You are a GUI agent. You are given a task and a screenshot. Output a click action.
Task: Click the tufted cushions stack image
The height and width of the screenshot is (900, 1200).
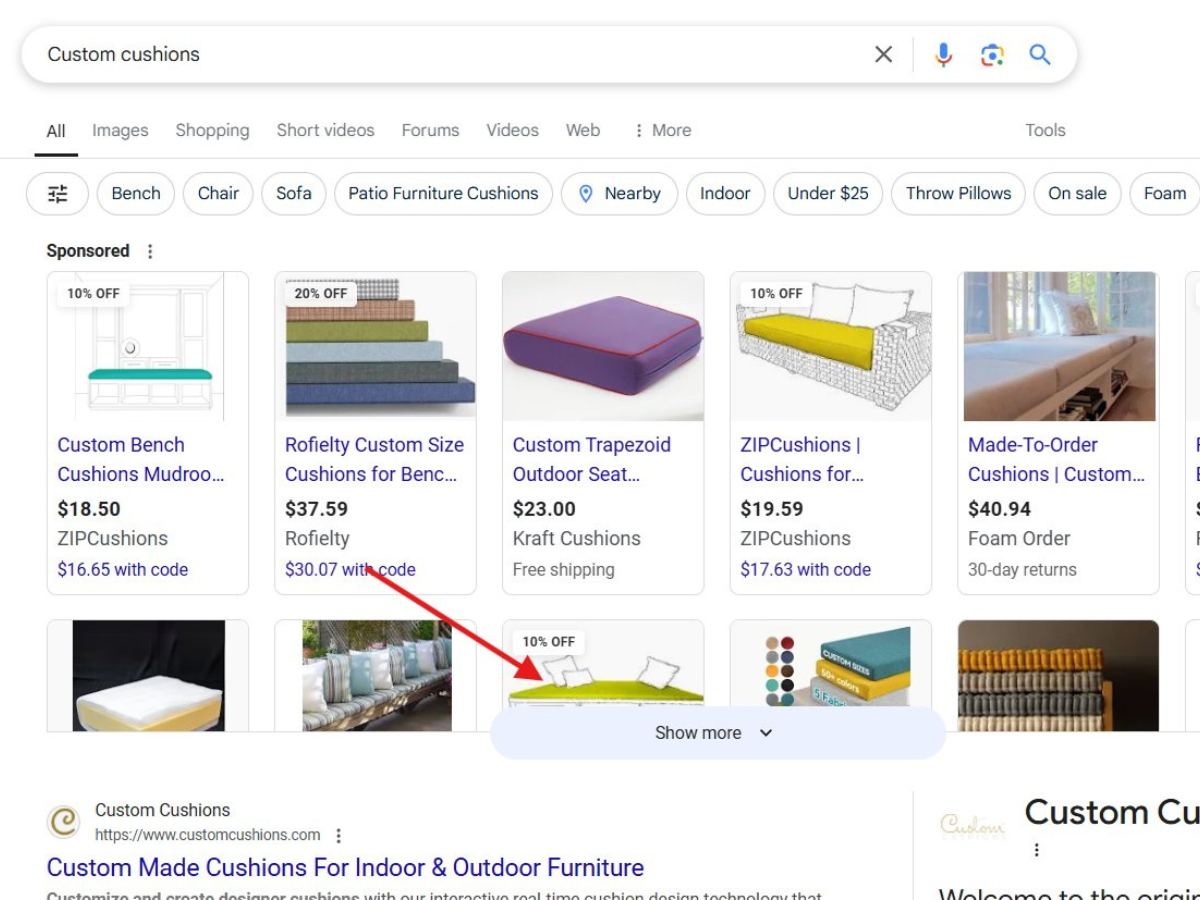tap(1059, 676)
